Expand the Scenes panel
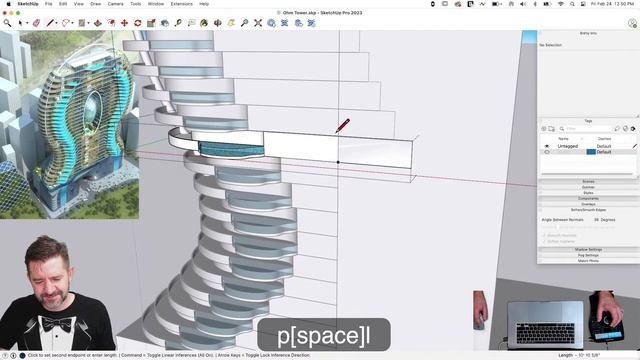This screenshot has height=360, width=640. 588,181
